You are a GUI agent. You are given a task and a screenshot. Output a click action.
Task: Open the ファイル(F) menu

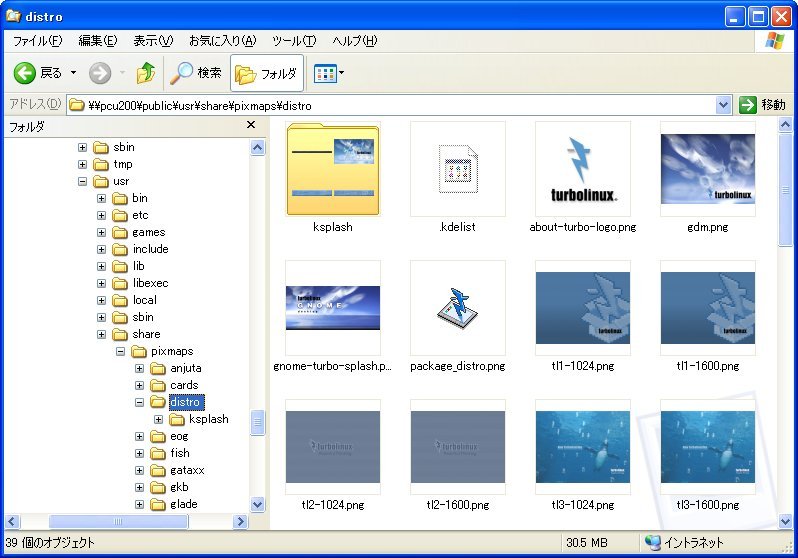click(37, 41)
